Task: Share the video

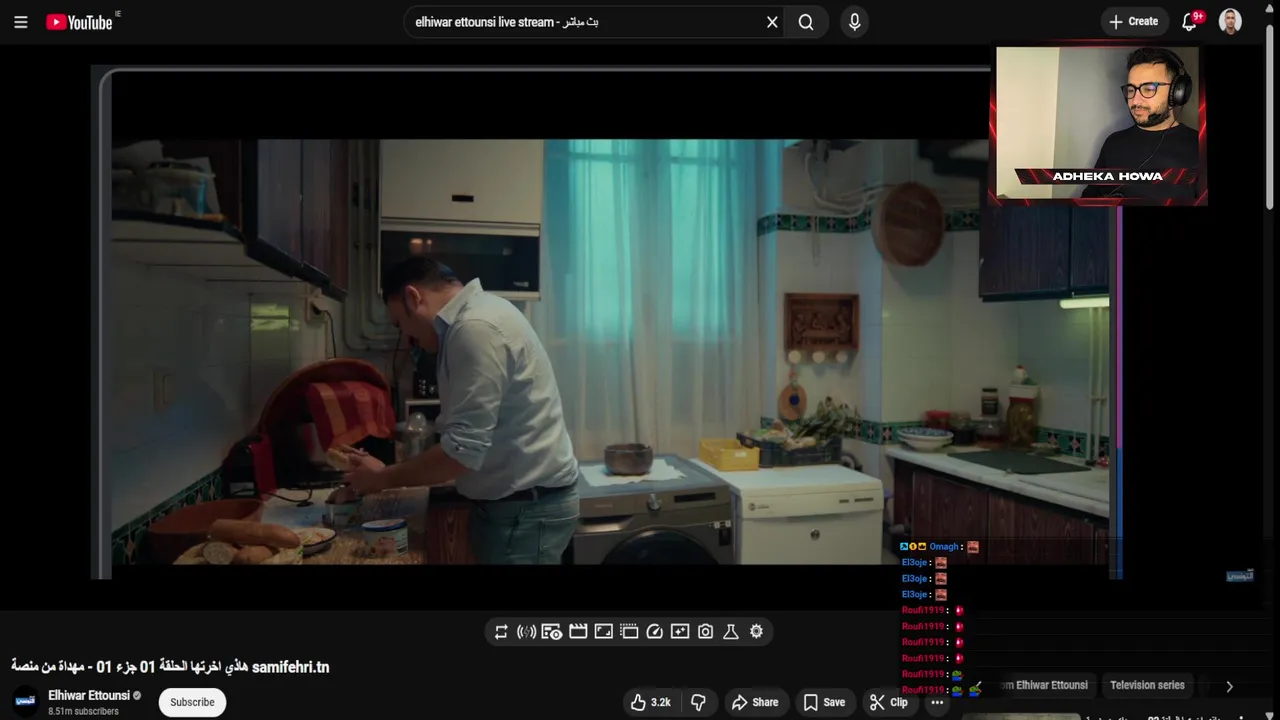Action: tap(755, 702)
